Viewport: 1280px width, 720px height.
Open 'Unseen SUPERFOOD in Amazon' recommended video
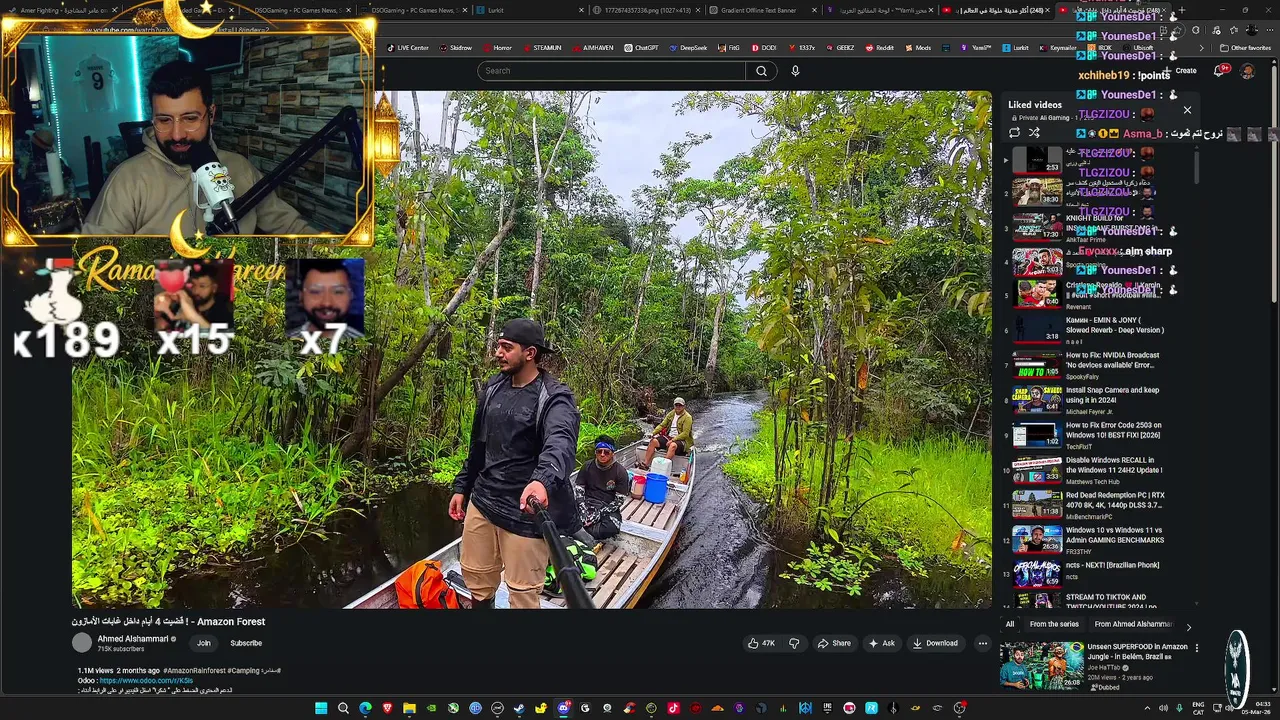click(1094, 666)
